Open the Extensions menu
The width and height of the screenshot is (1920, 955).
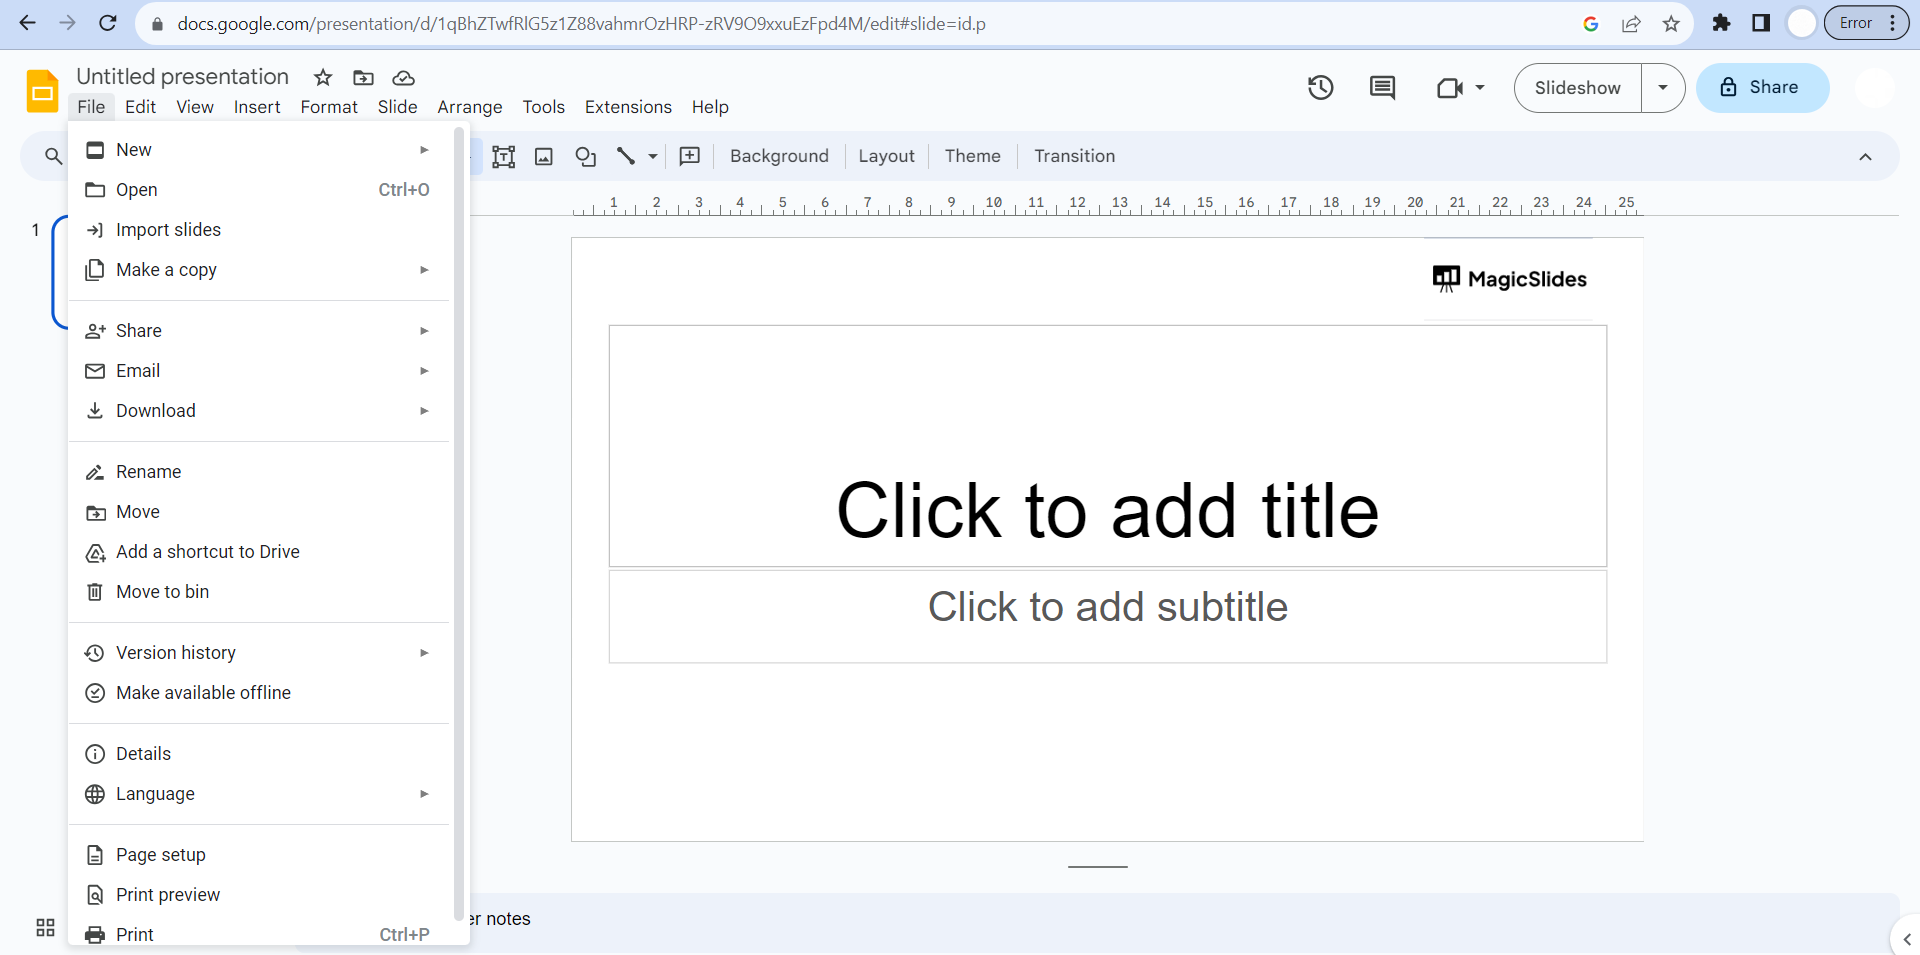click(x=628, y=107)
